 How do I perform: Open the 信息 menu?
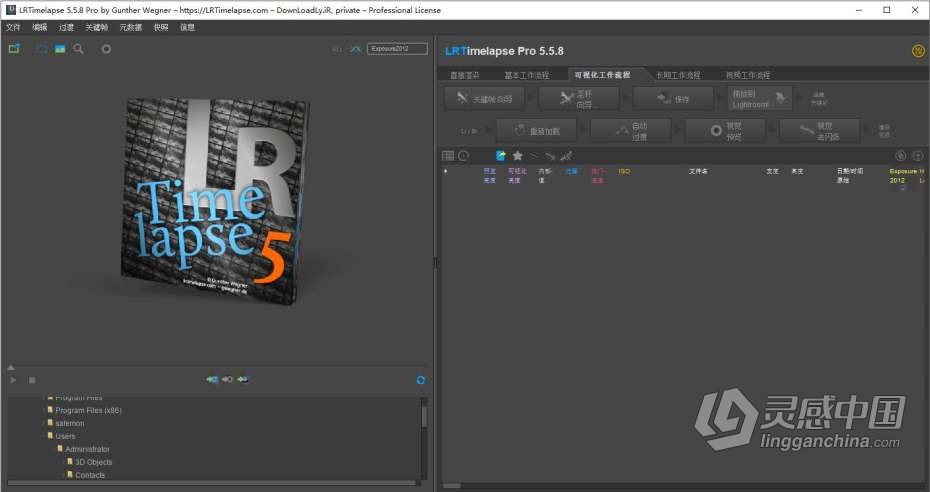tap(187, 27)
